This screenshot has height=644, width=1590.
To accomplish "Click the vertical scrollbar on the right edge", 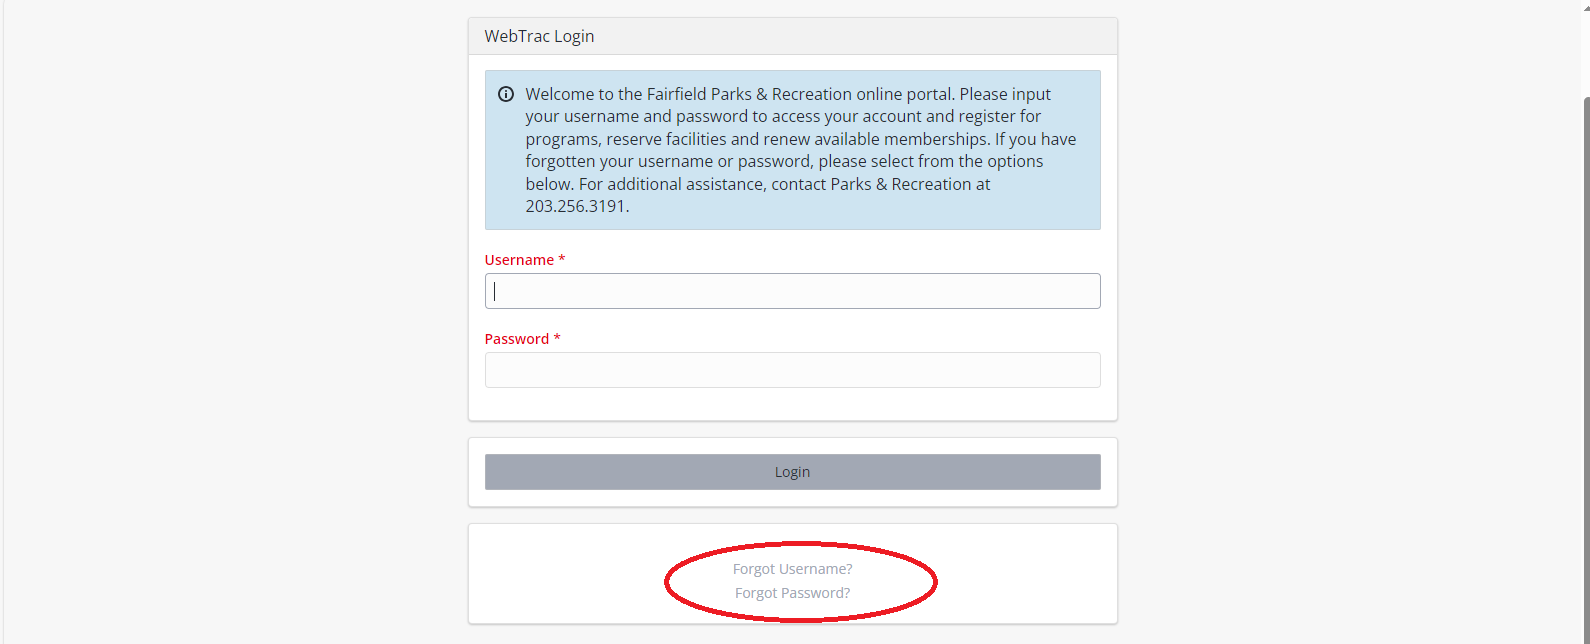I will [x=1583, y=300].
